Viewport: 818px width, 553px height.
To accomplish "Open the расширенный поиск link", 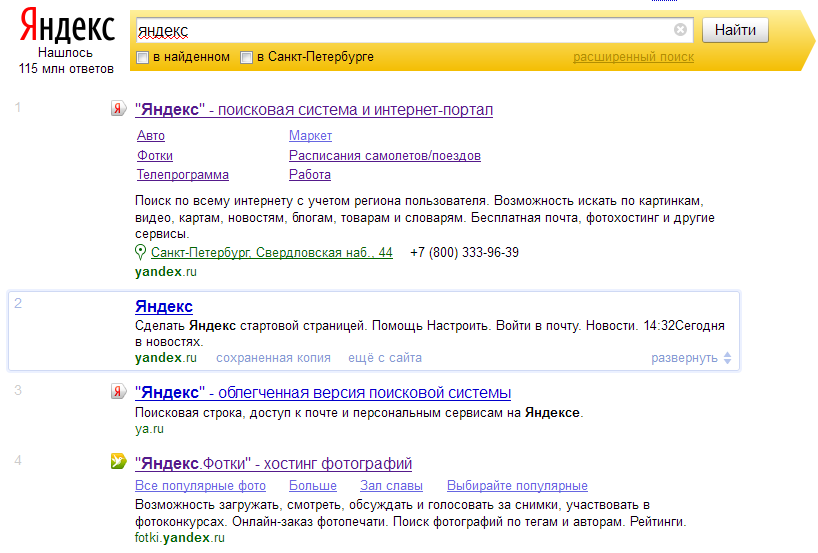I will pos(633,57).
